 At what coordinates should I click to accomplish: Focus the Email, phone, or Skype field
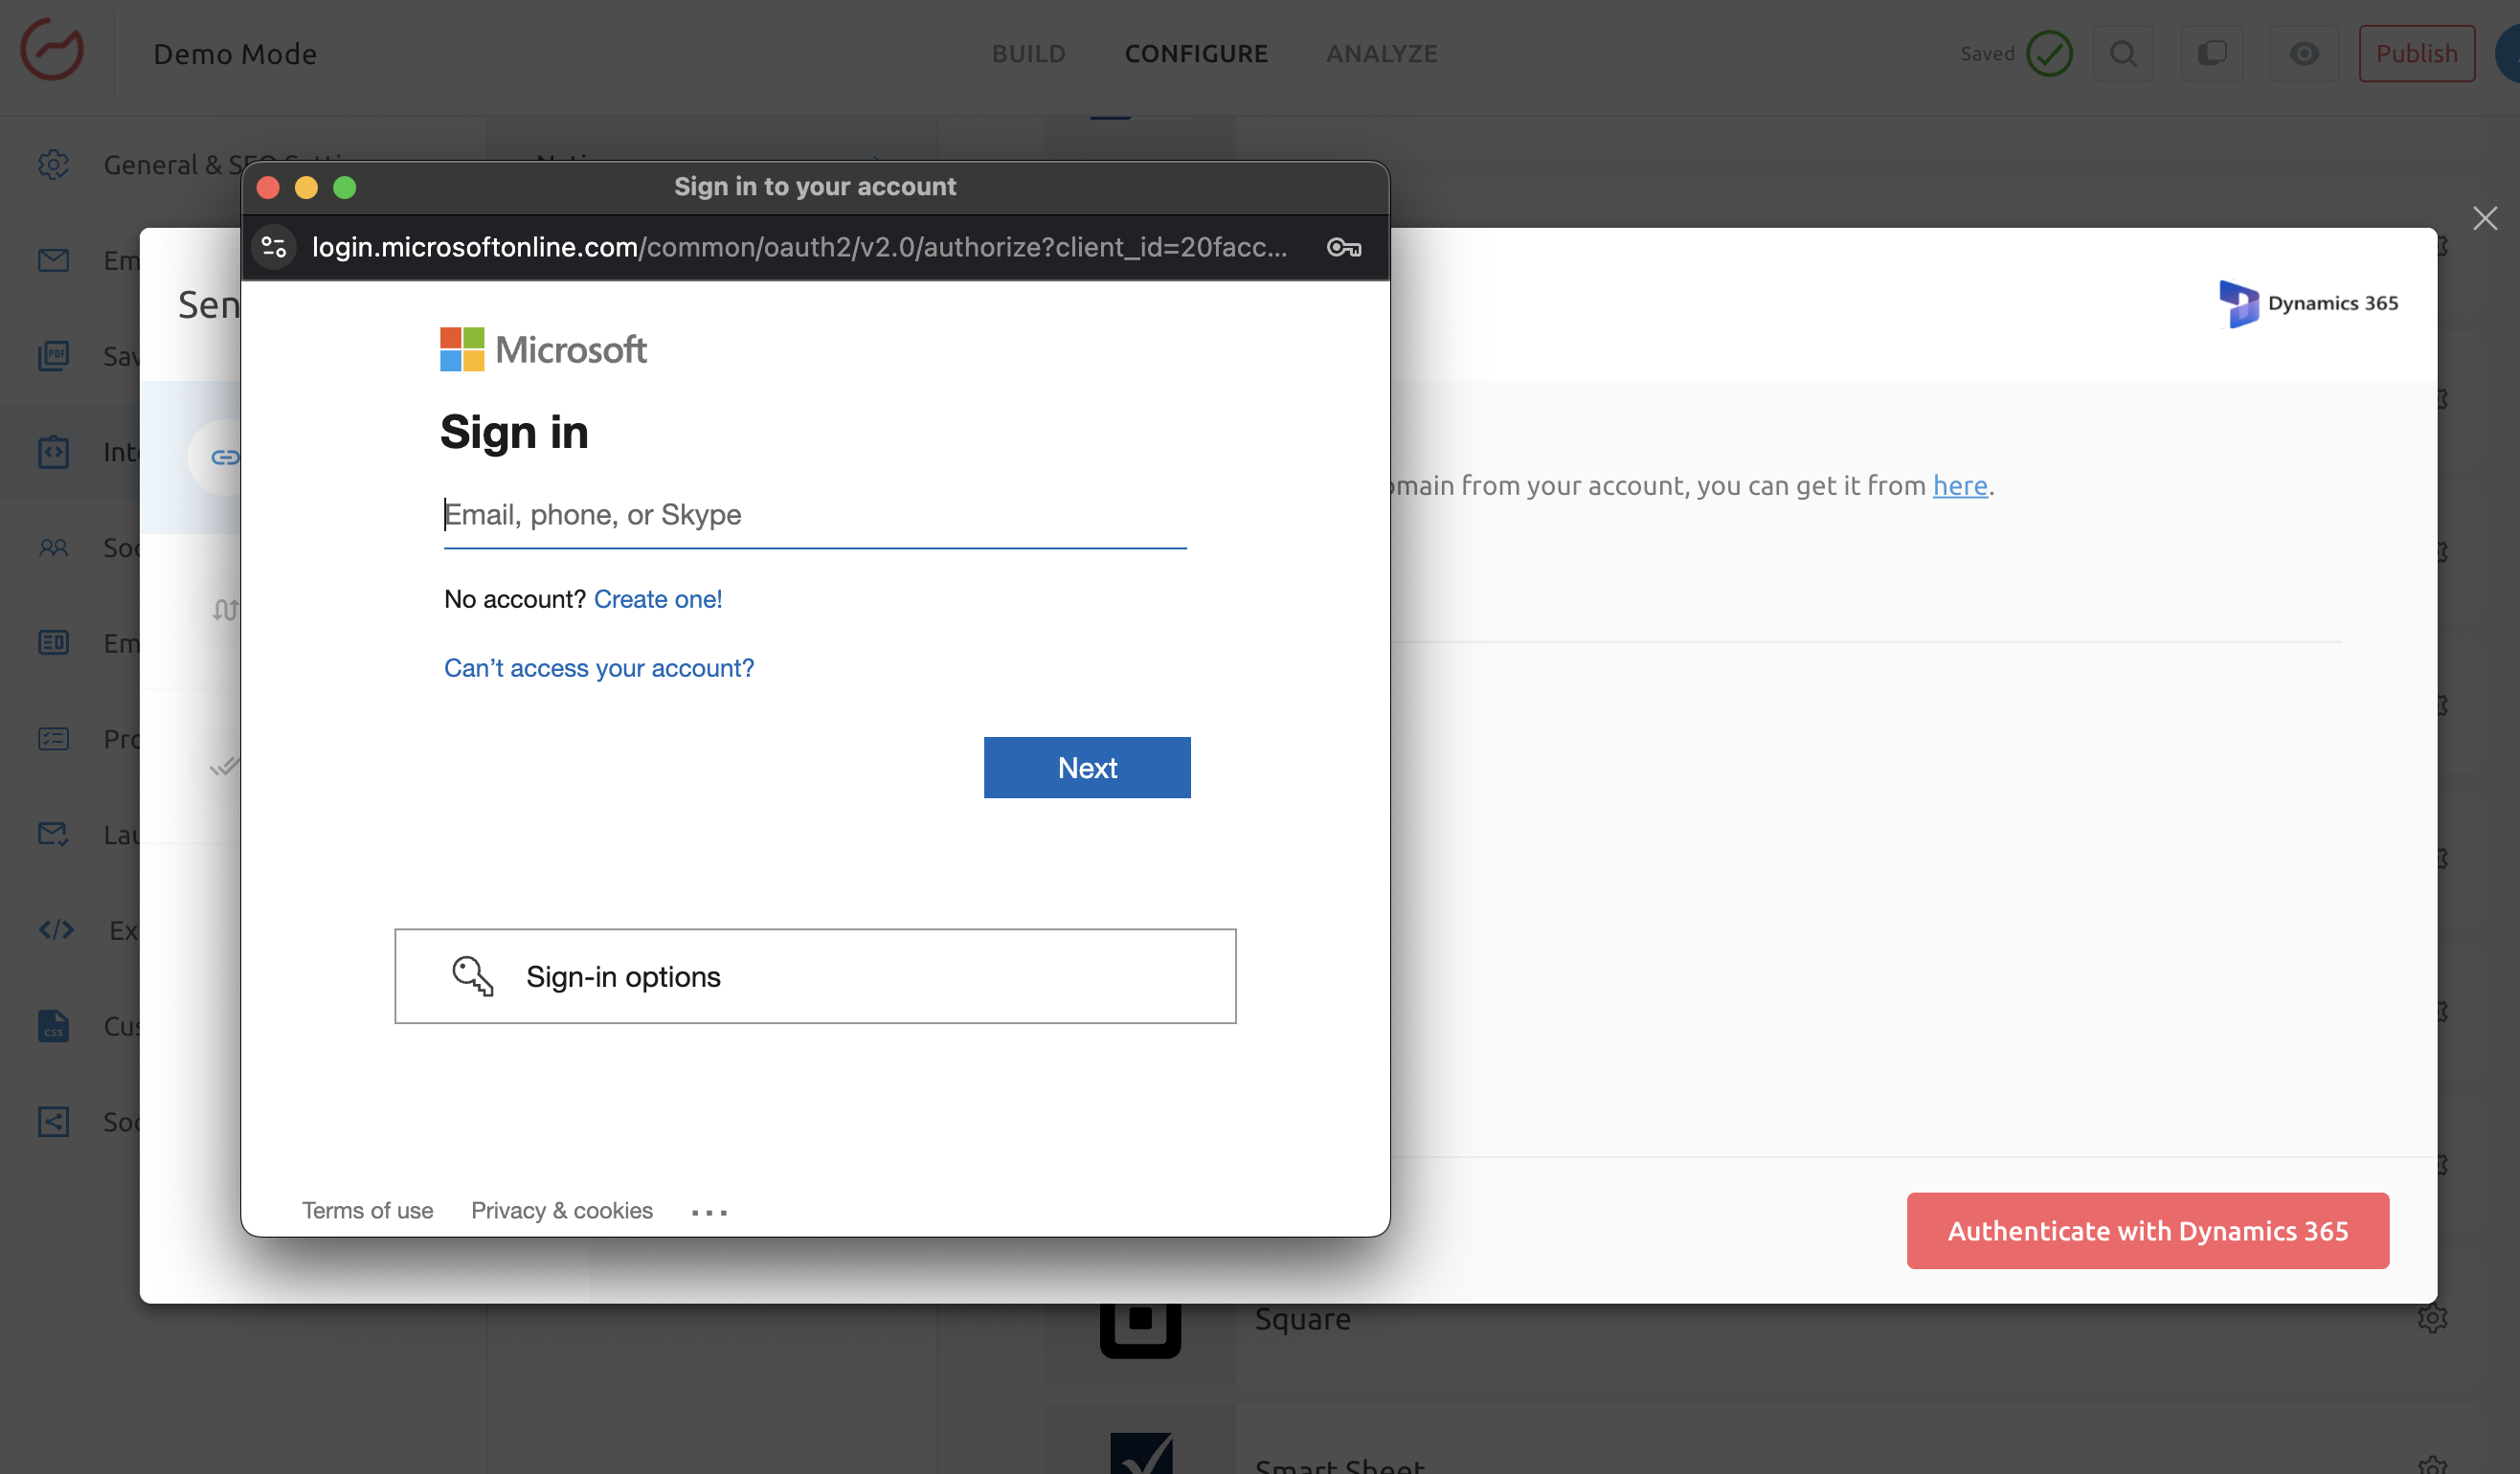[x=815, y=515]
